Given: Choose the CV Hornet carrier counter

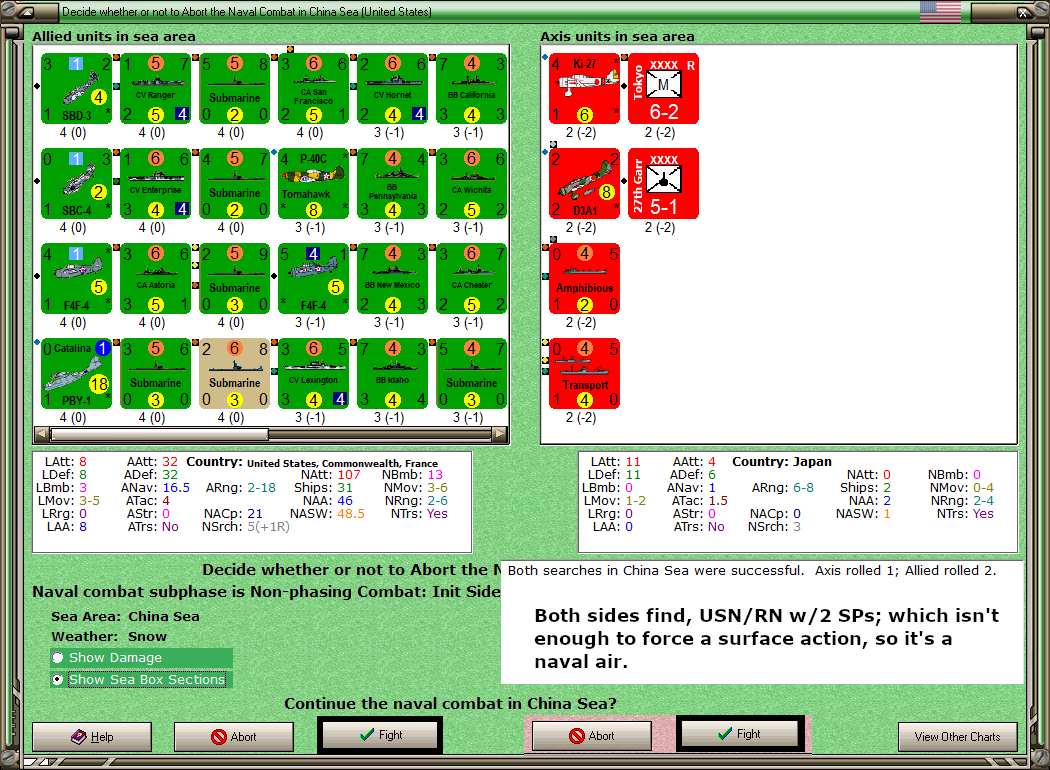Looking at the screenshot, I should tap(392, 89).
